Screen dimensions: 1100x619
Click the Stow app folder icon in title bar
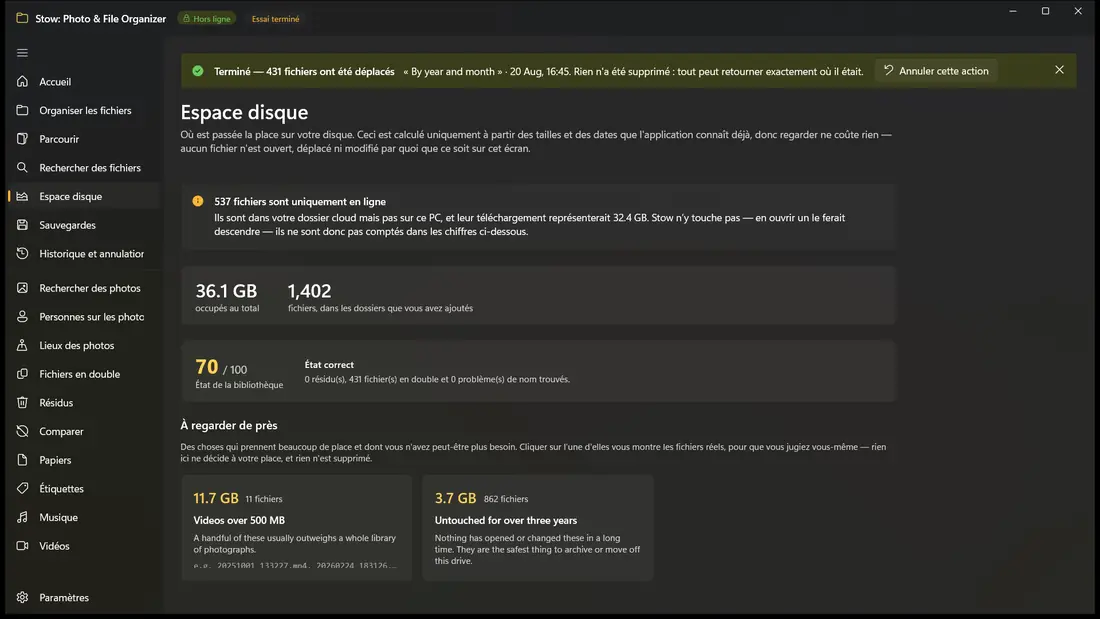pyautogui.click(x=22, y=18)
